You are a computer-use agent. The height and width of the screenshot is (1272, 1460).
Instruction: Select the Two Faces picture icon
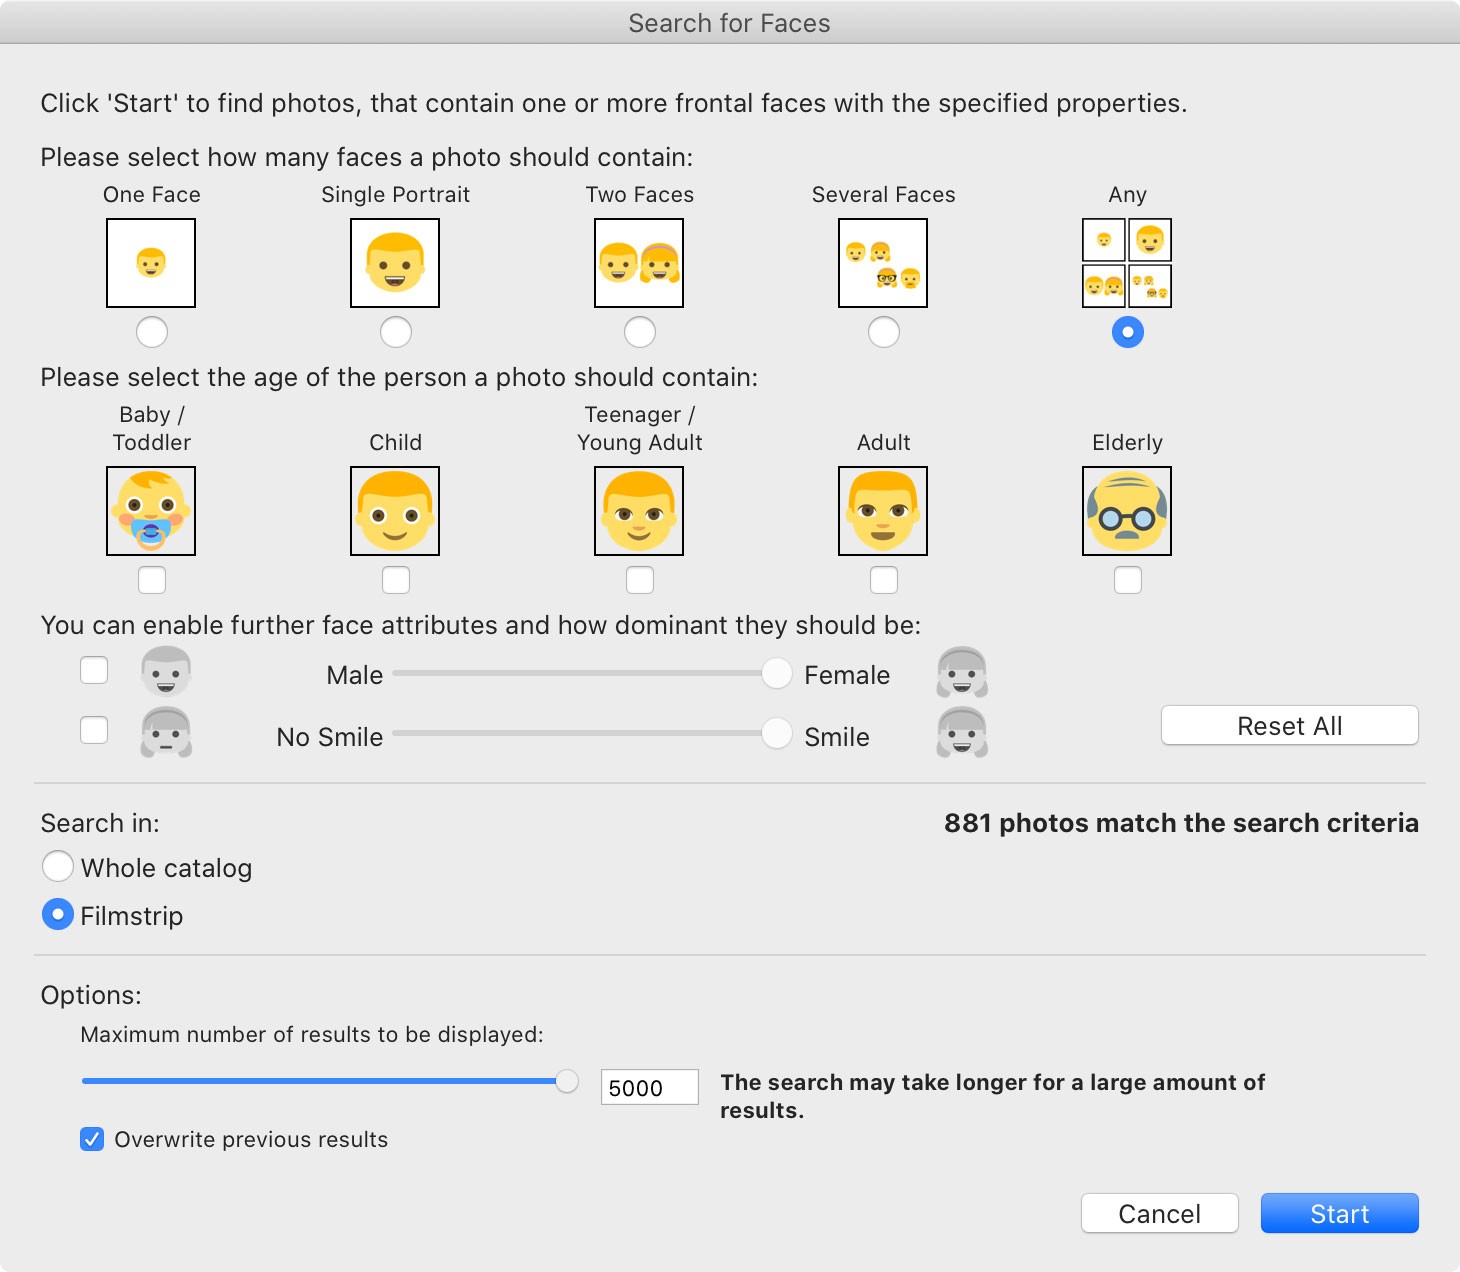639,263
